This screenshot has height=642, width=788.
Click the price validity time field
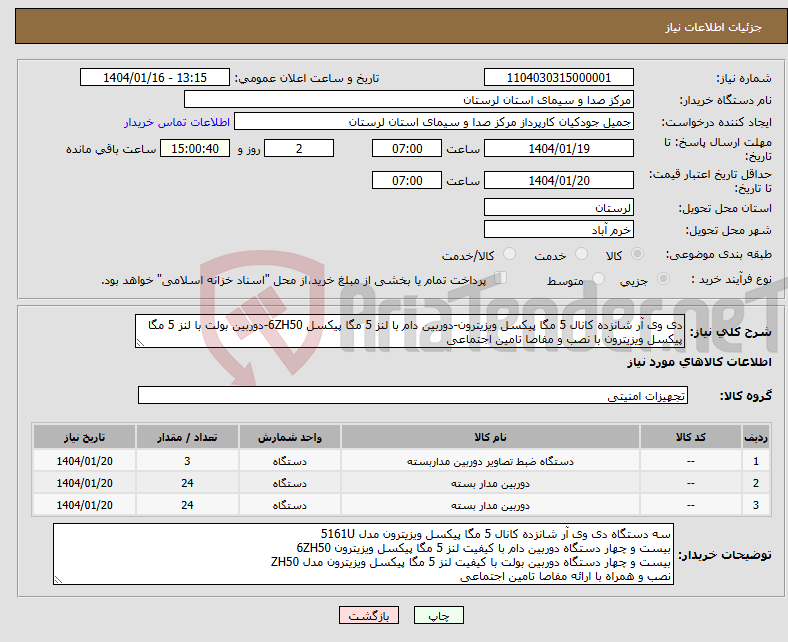[407, 180]
